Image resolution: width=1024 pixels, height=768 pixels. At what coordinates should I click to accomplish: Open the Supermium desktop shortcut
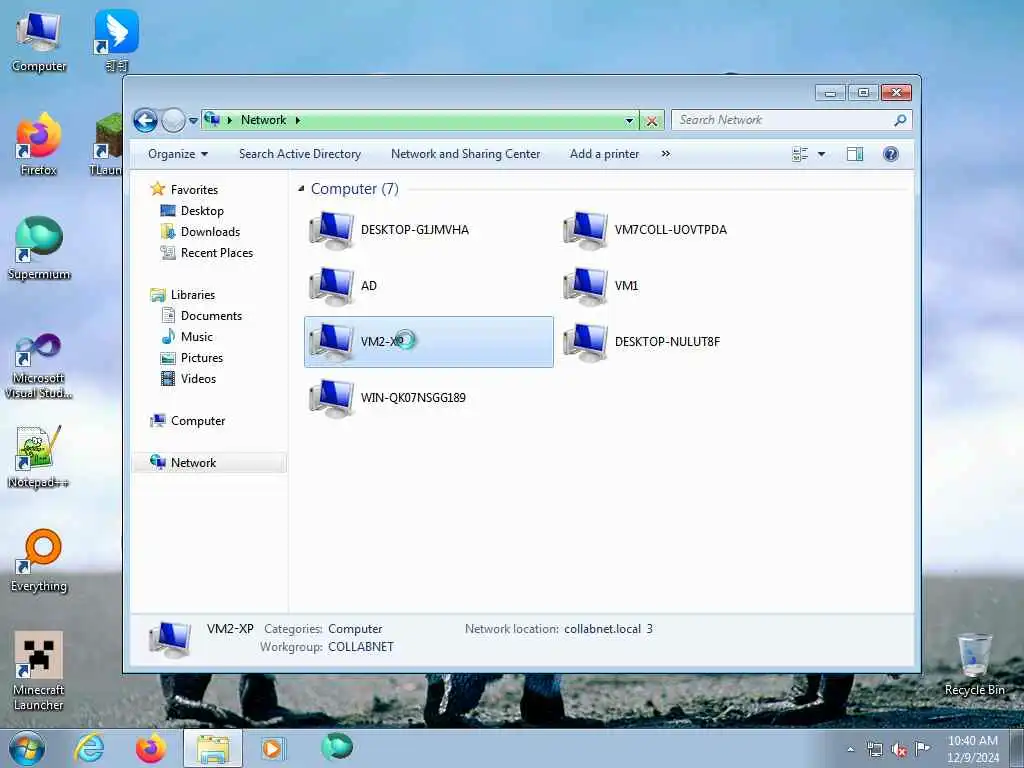pyautogui.click(x=39, y=249)
